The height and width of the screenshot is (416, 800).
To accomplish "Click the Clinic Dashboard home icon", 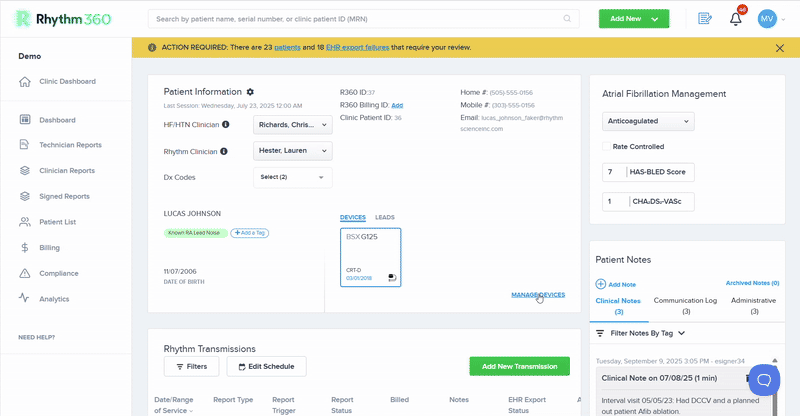I will (x=24, y=82).
